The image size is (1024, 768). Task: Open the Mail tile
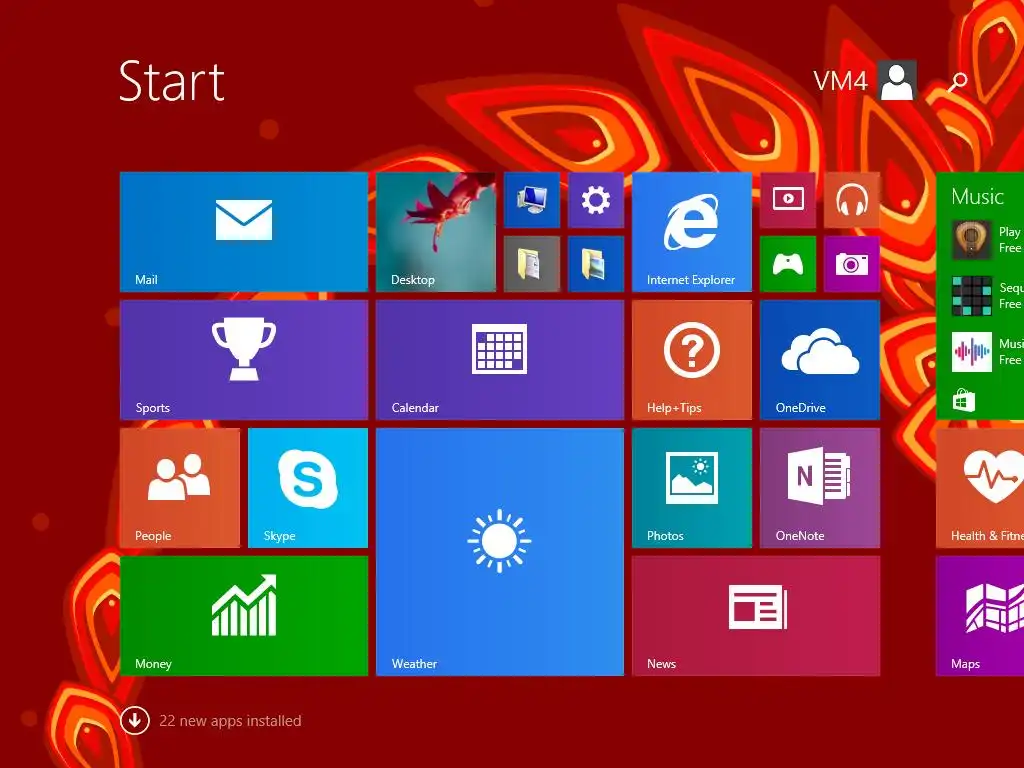[244, 232]
